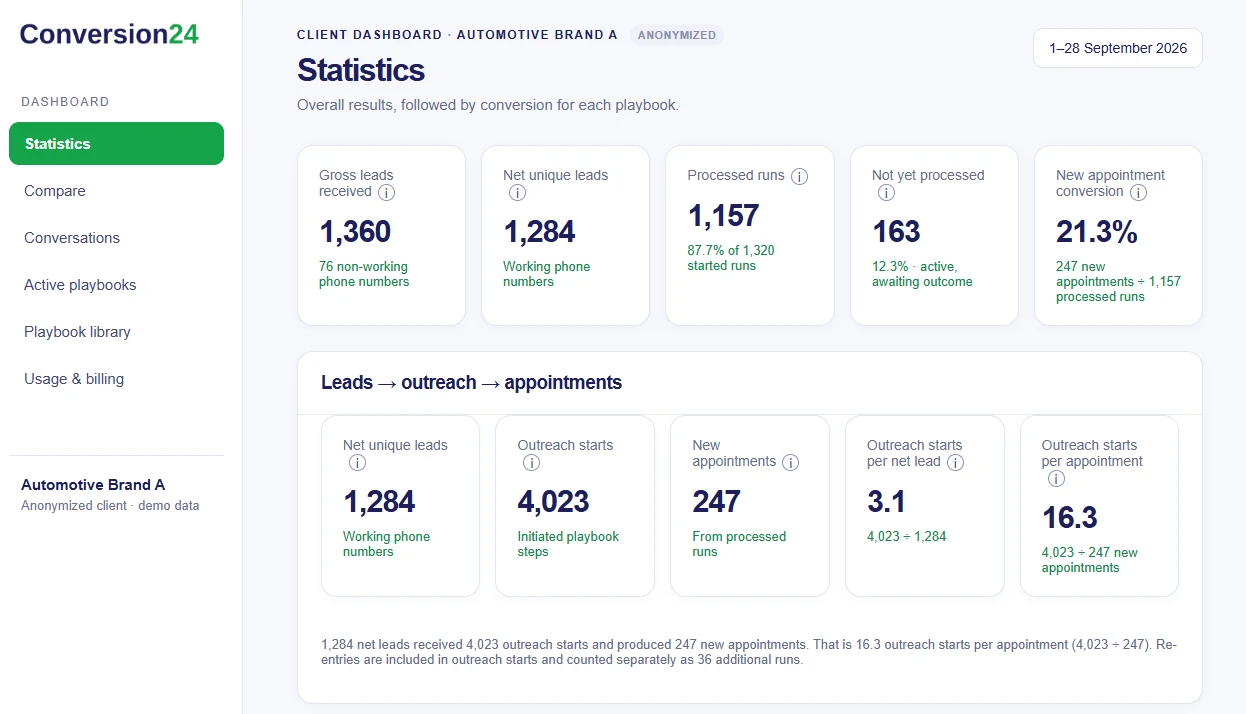
Task: Click "247 new appointments ÷ 1,157 processed runs" note
Action: coord(1118,282)
